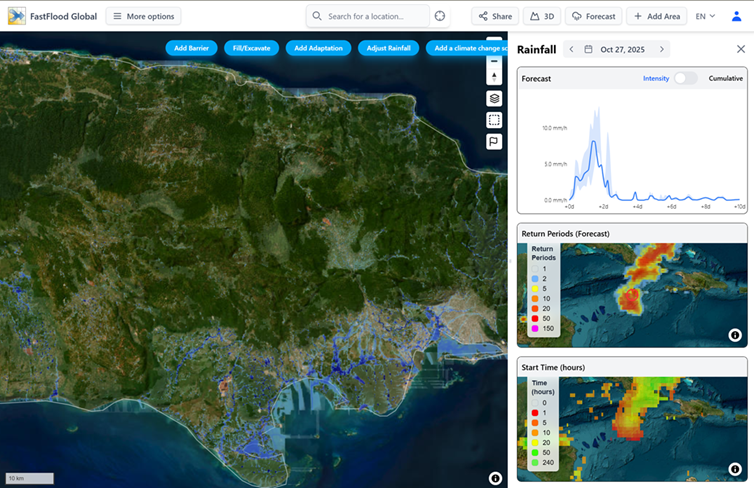754x488 pixels.
Task: Select the Fill/Excavate tool
Action: pos(251,48)
